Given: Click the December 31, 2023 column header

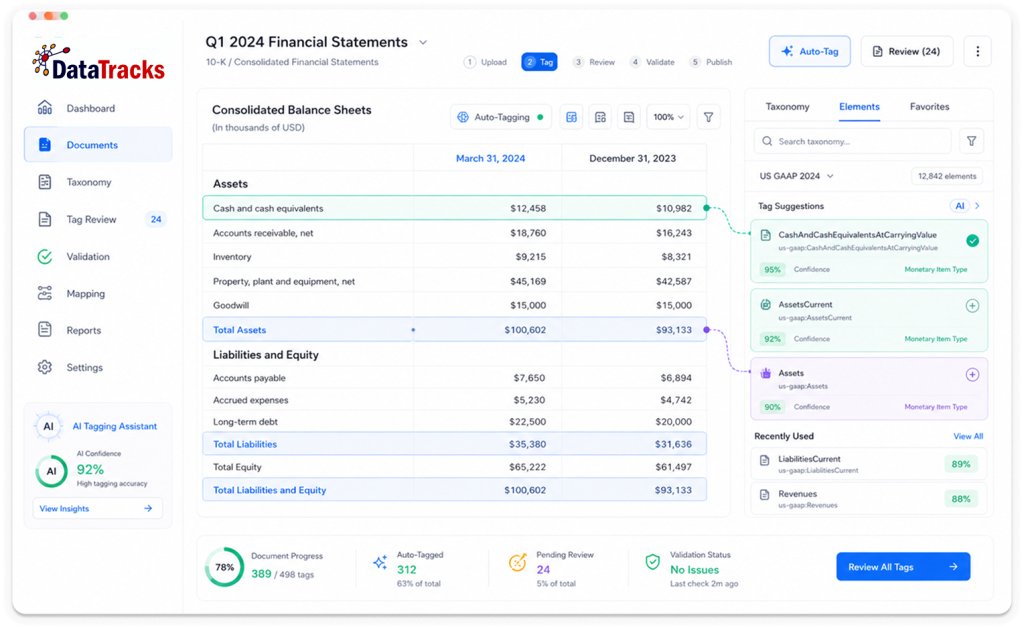Looking at the screenshot, I should pyautogui.click(x=632, y=159).
